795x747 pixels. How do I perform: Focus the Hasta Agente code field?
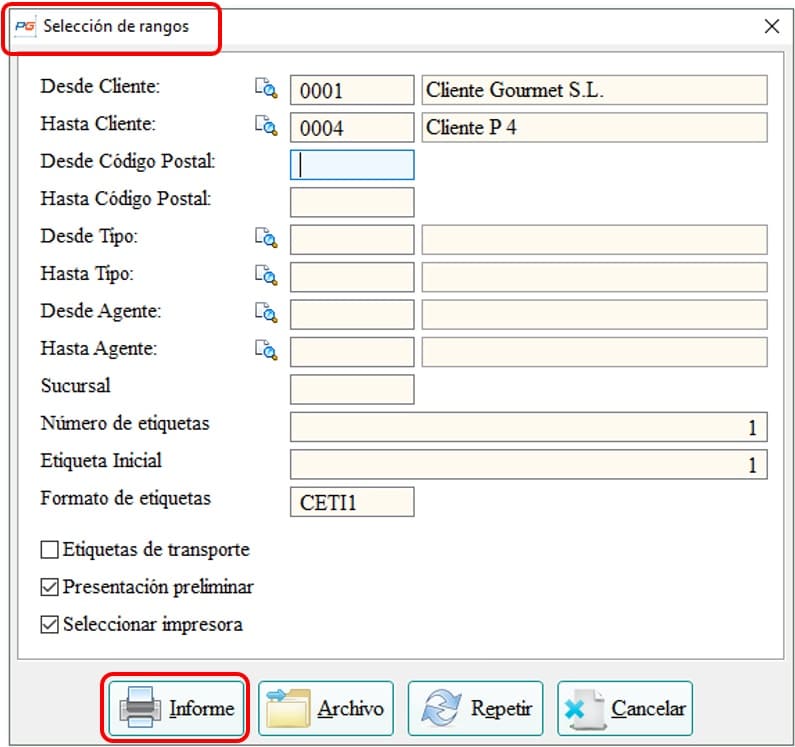(352, 352)
